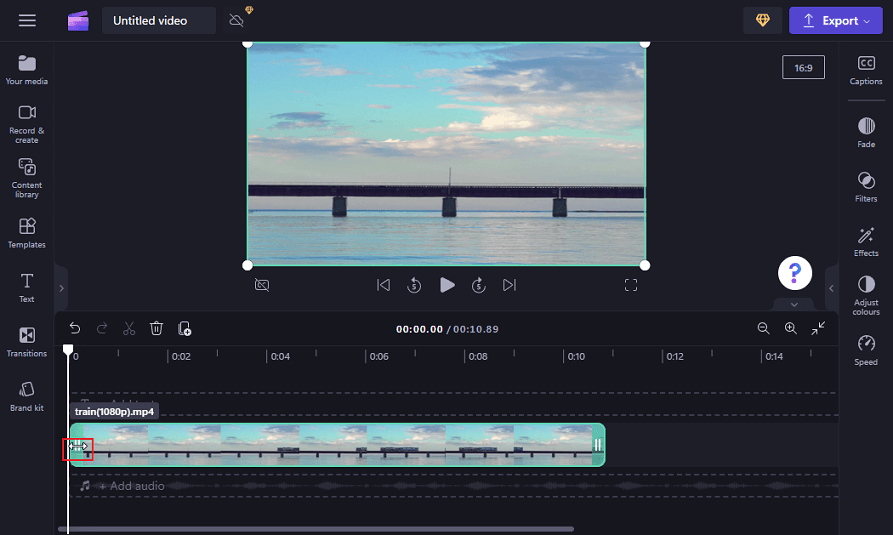This screenshot has height=535, width=893.
Task: Select the playhead marker at start
Action: [68, 349]
